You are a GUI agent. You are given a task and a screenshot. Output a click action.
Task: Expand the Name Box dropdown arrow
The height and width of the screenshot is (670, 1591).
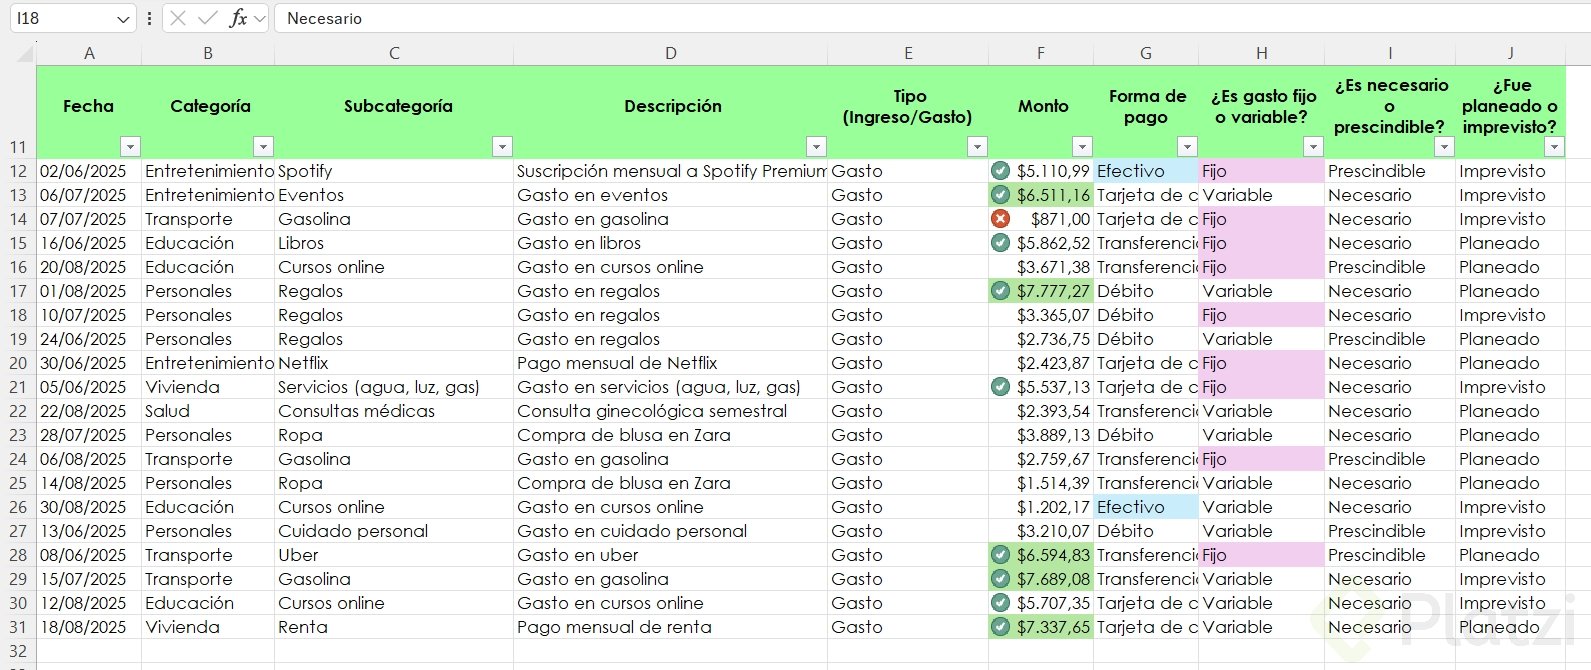pos(123,18)
